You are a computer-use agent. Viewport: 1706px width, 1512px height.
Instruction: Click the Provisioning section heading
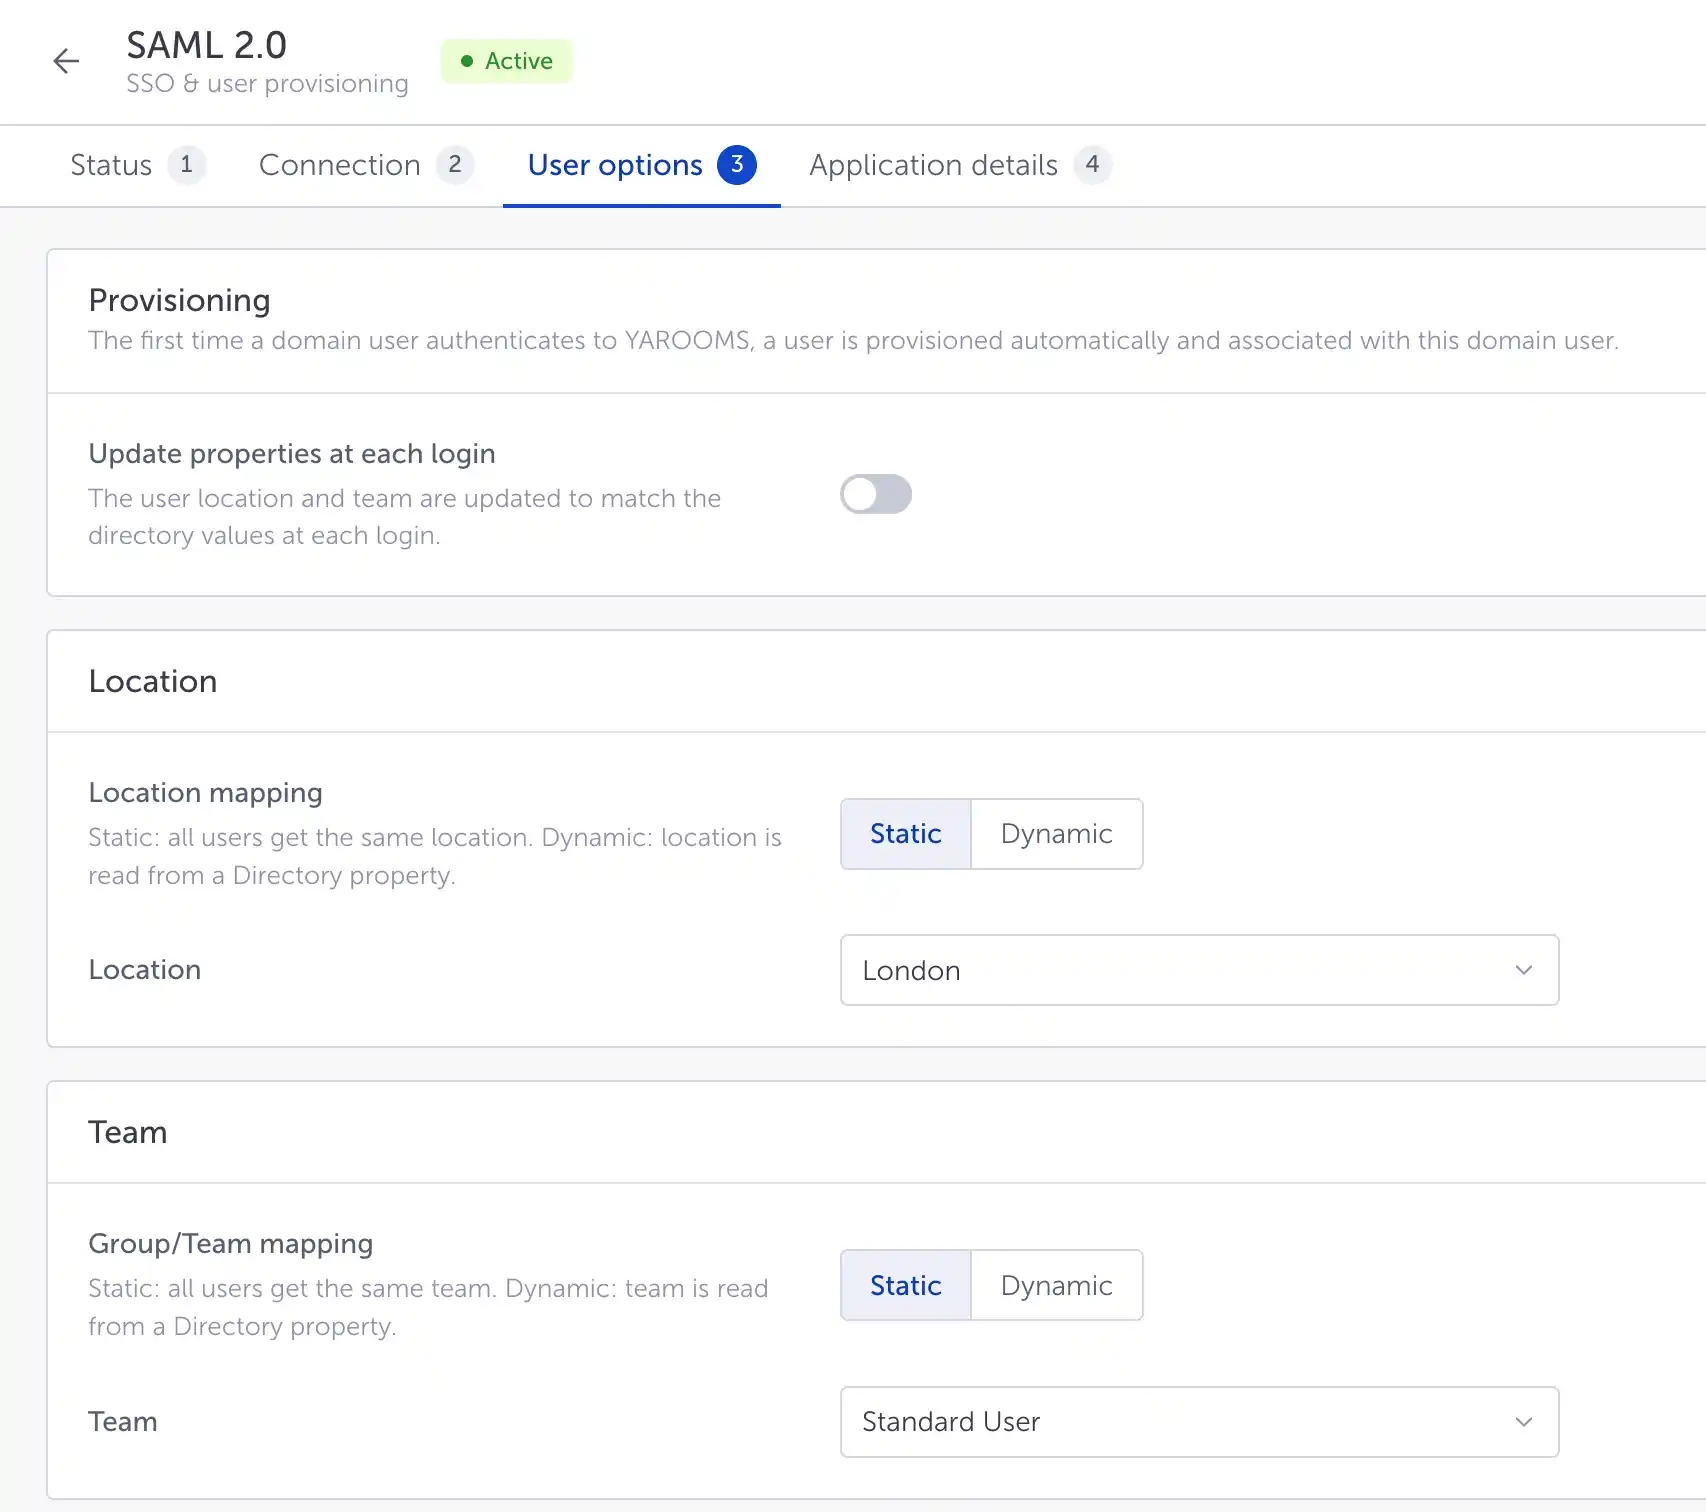180,300
